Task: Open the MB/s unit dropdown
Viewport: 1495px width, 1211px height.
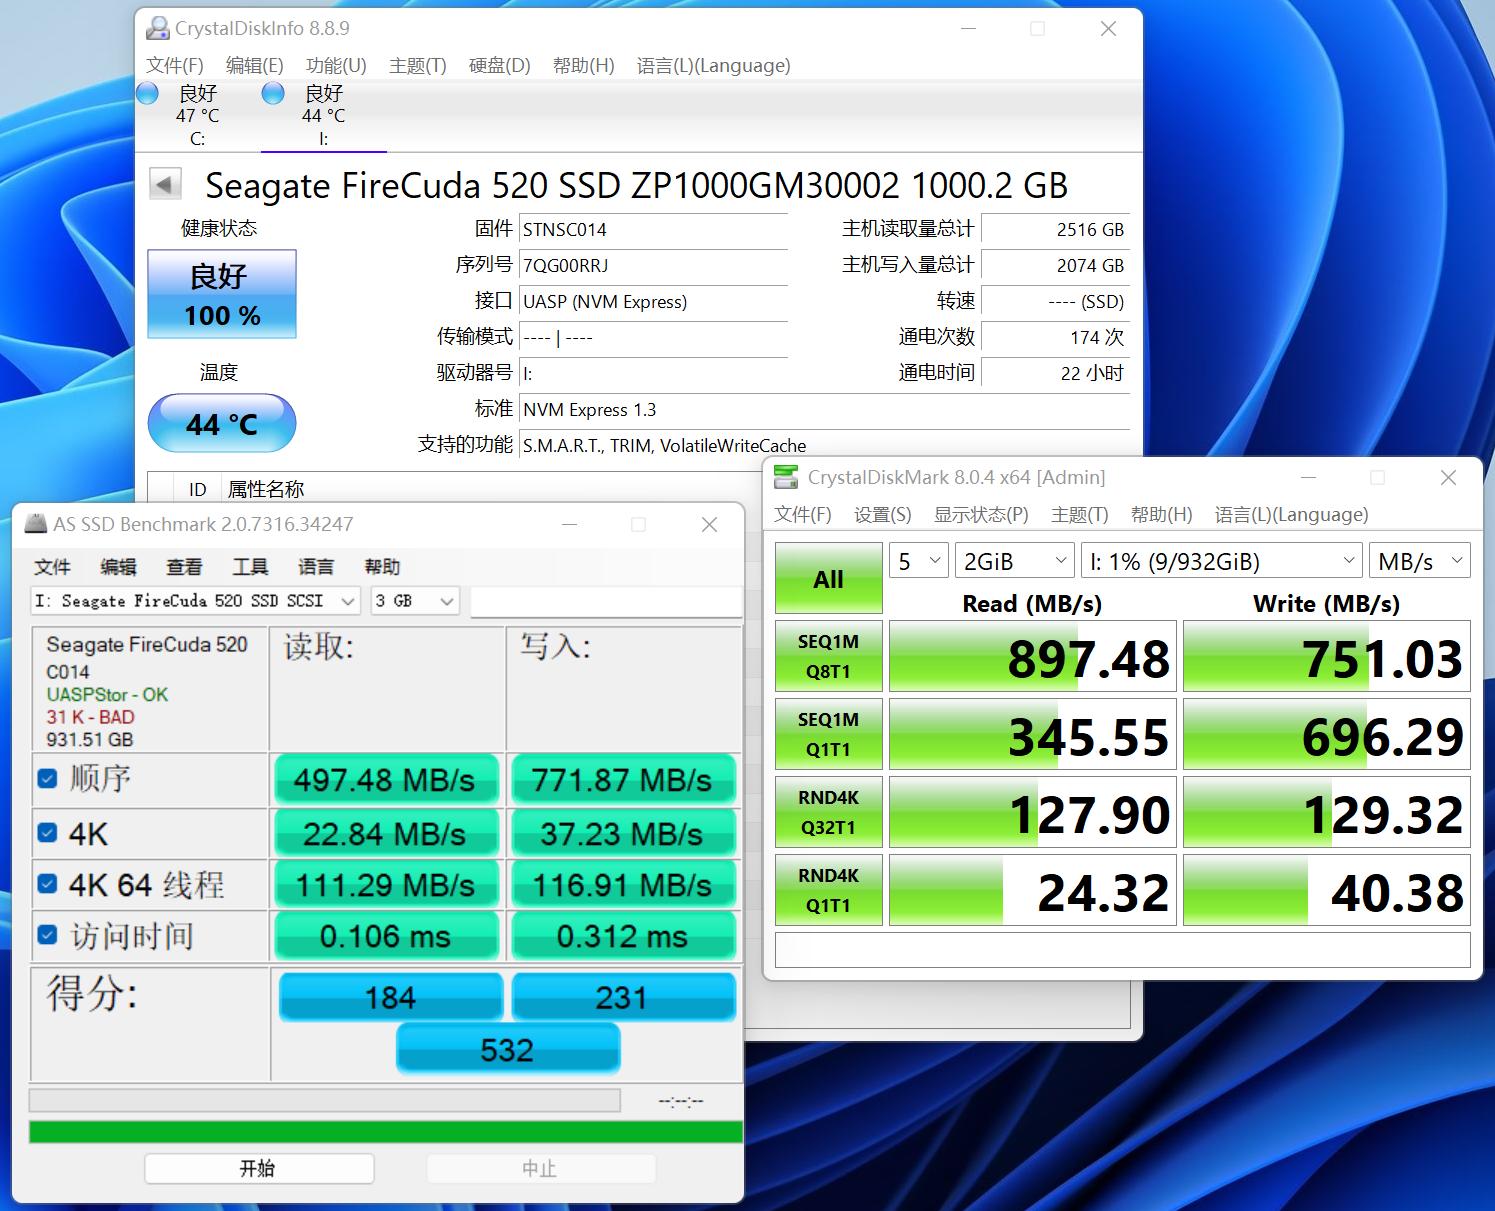Action: click(x=1419, y=560)
